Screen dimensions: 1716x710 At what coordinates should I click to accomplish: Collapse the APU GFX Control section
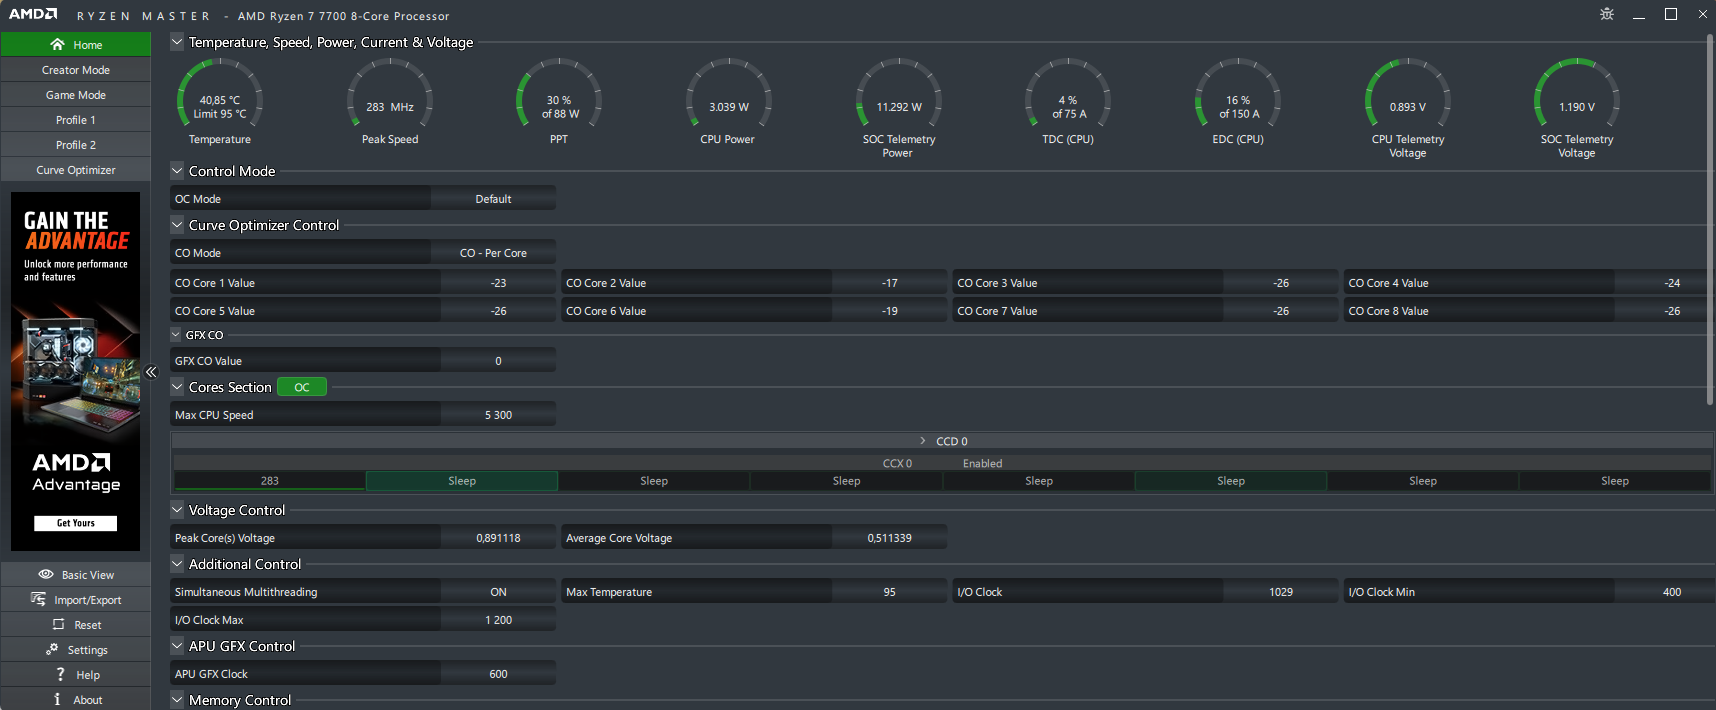177,646
